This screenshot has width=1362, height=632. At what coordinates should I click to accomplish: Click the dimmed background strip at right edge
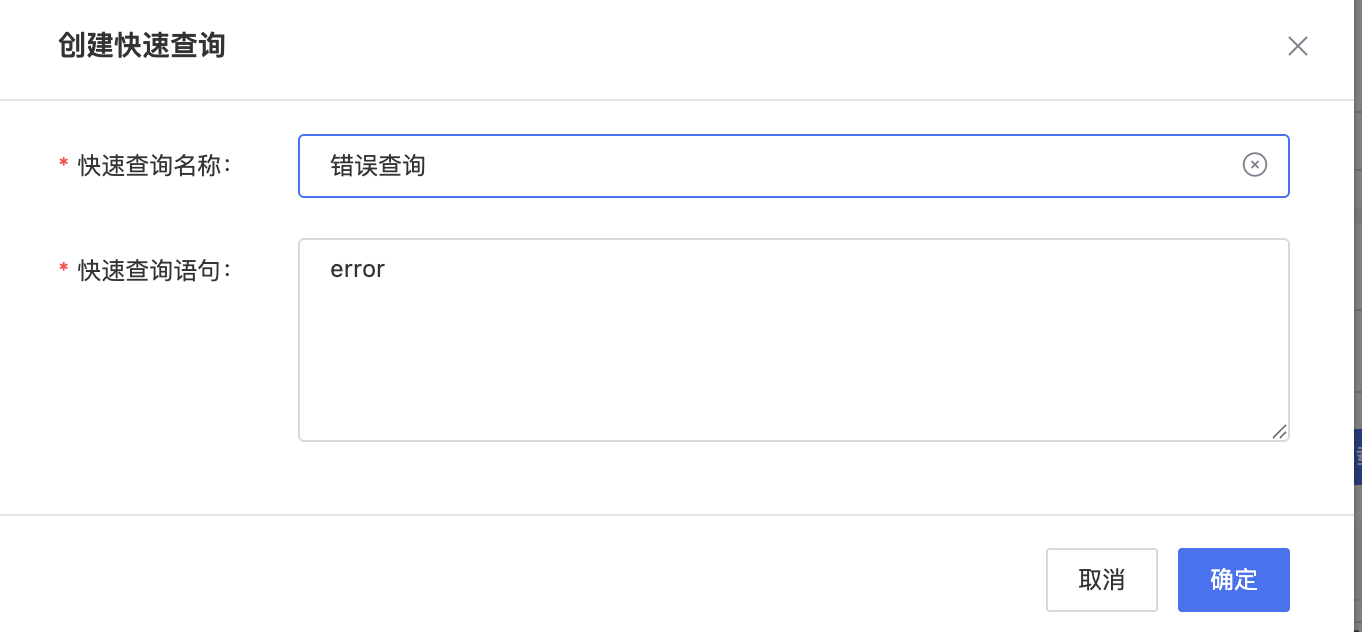point(1358,250)
